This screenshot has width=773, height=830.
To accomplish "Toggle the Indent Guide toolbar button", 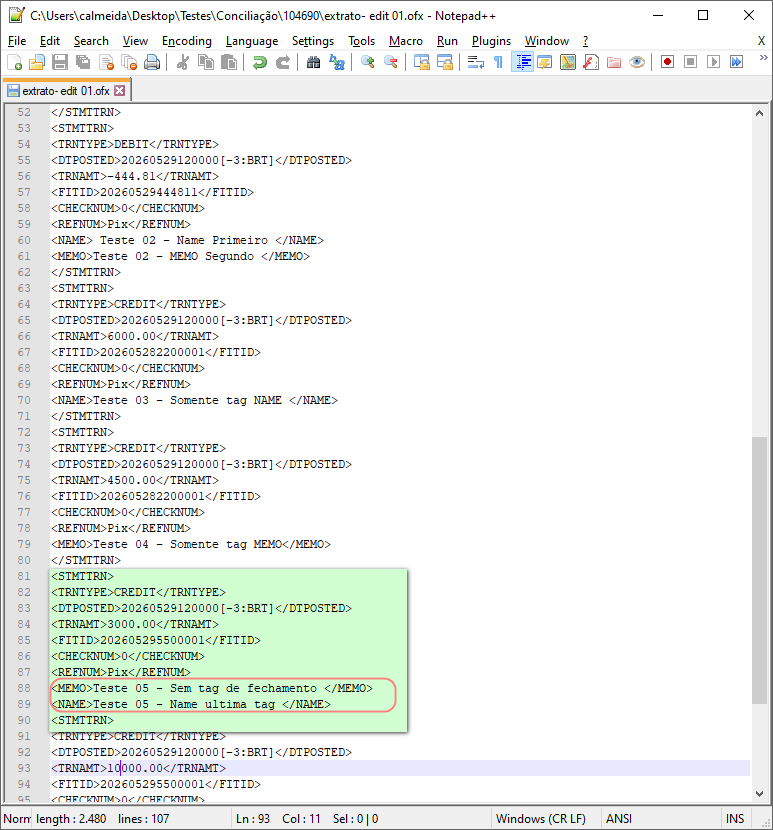I will (x=523, y=62).
